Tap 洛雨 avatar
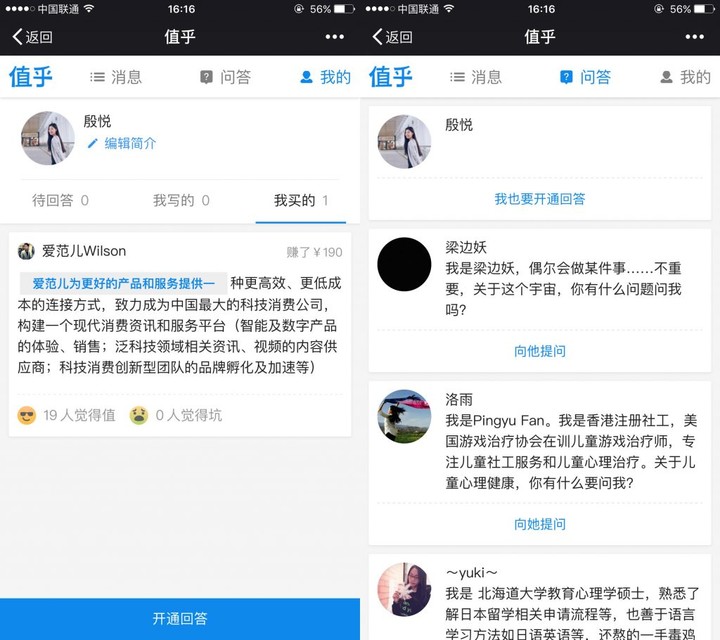The image size is (720, 640). click(404, 416)
